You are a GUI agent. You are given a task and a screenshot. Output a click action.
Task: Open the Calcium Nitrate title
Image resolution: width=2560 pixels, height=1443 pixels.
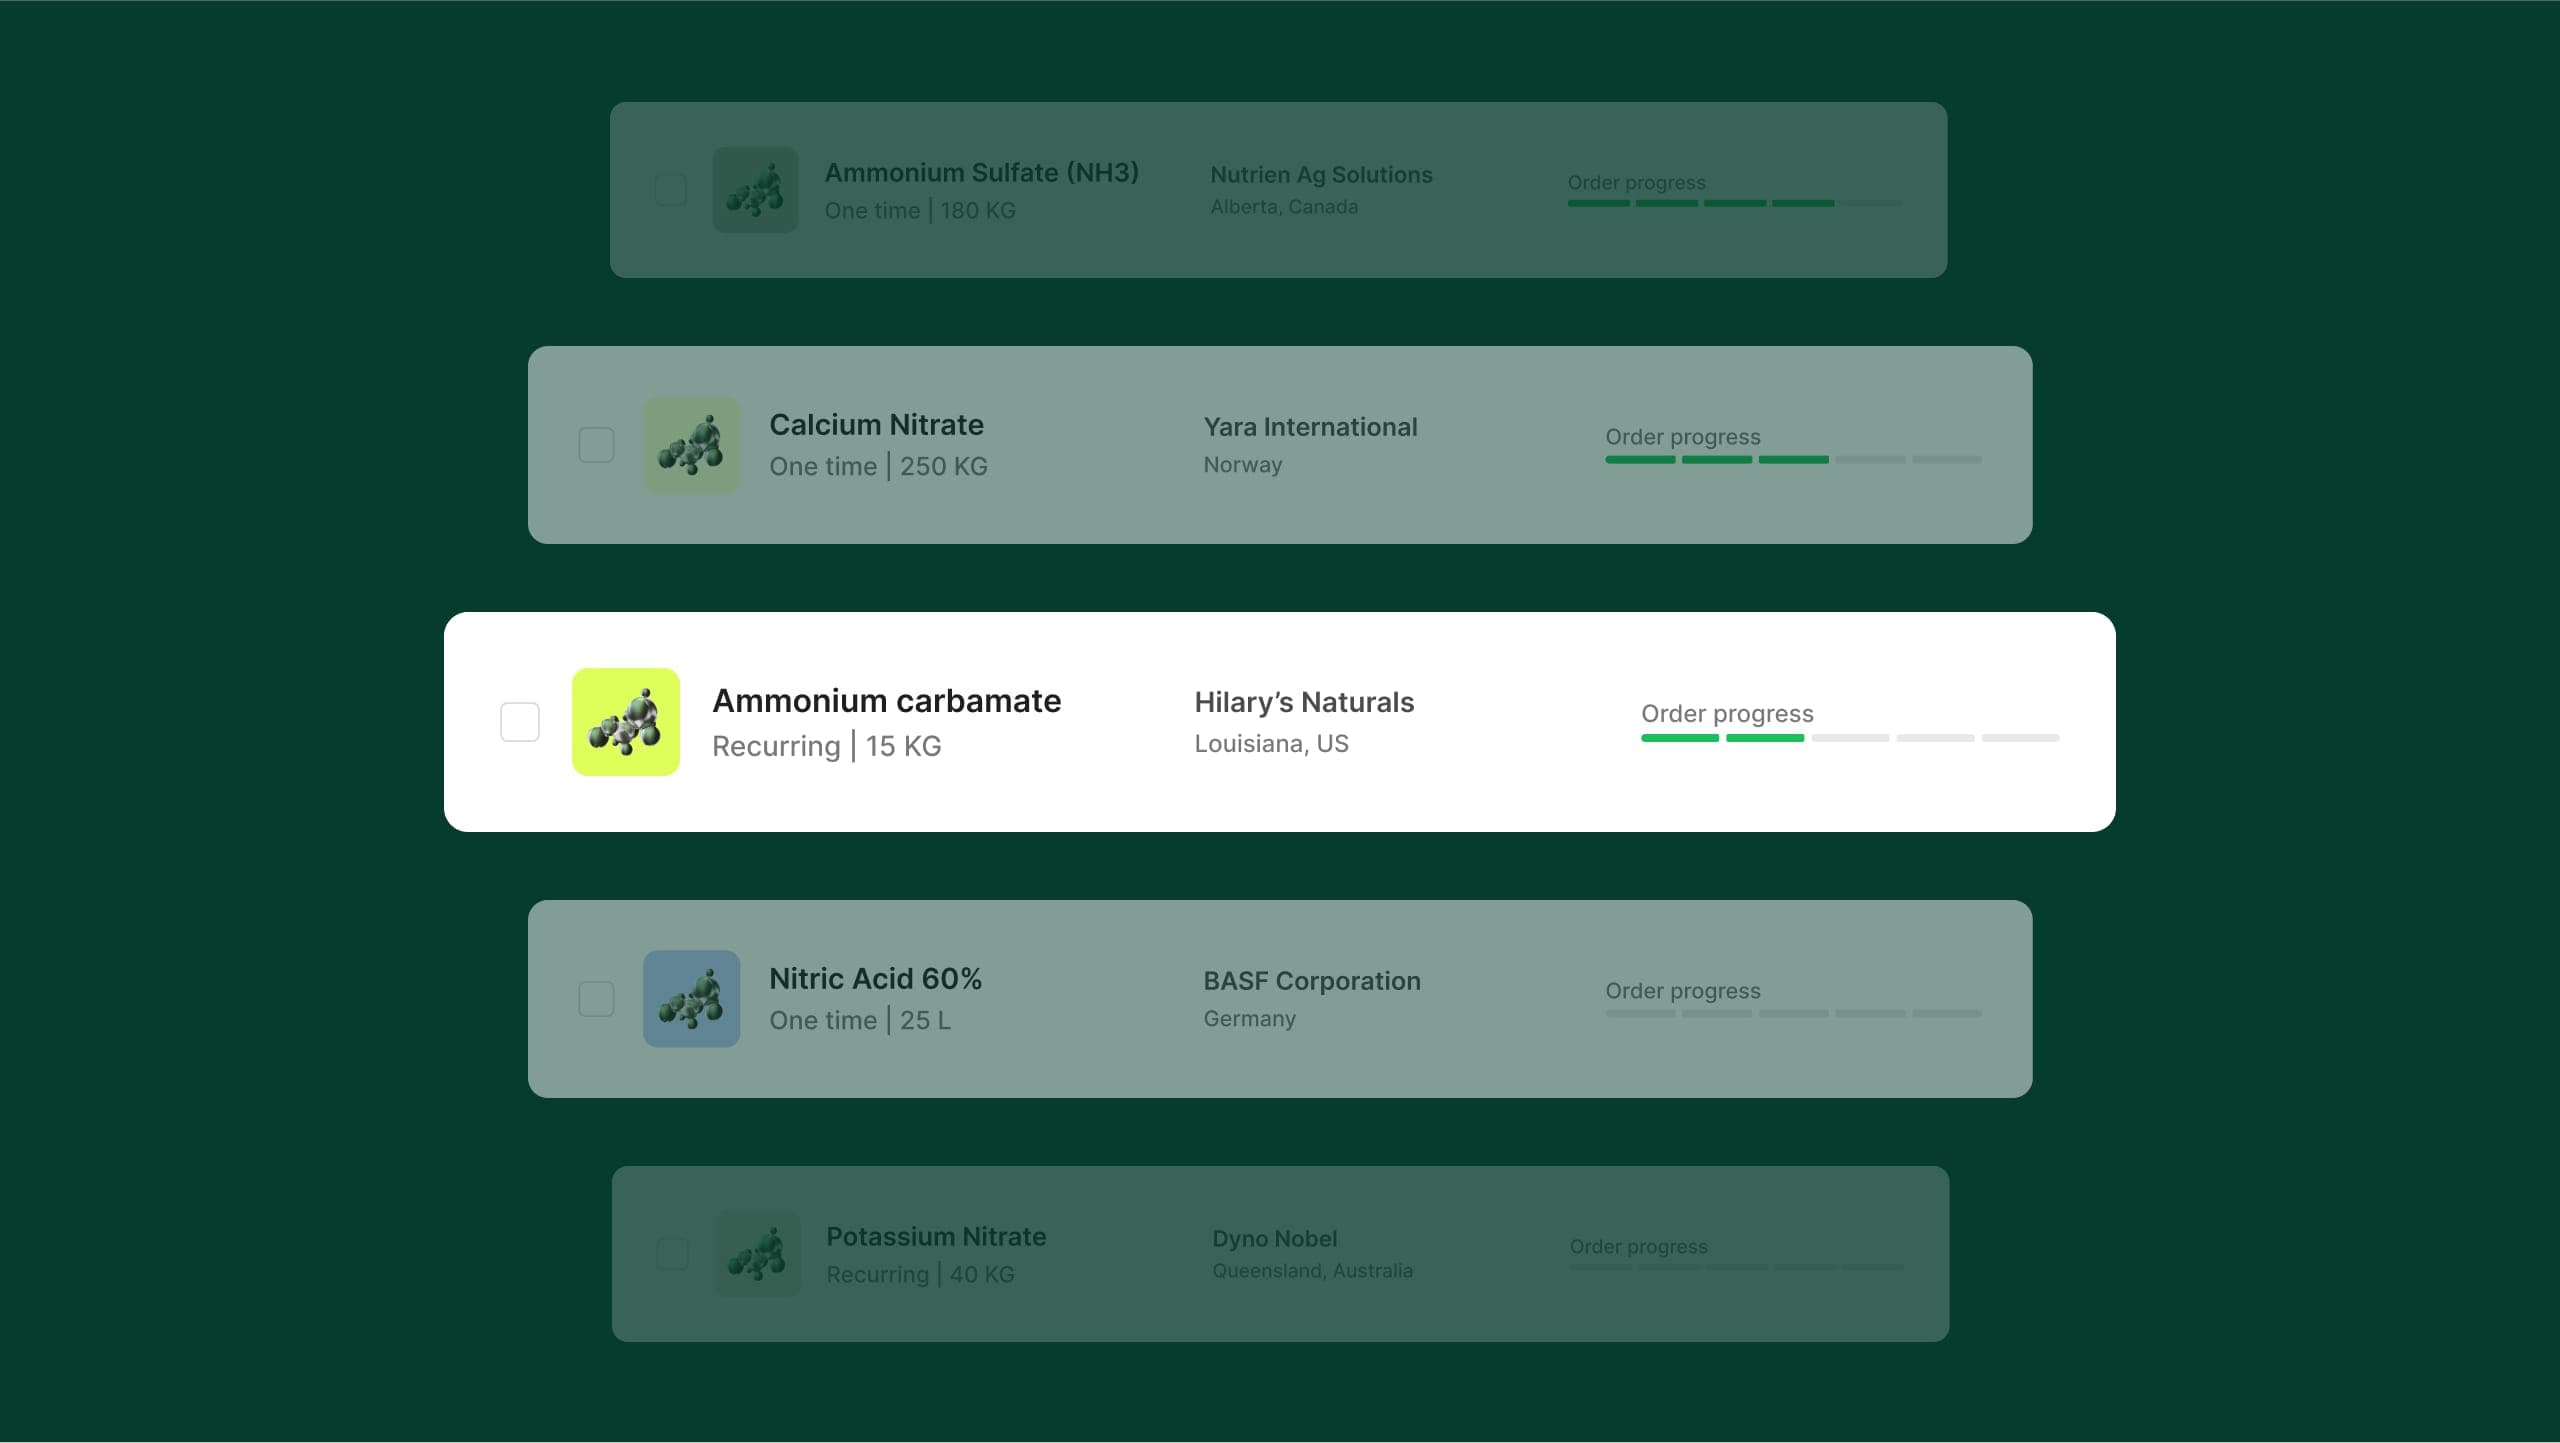[877, 425]
